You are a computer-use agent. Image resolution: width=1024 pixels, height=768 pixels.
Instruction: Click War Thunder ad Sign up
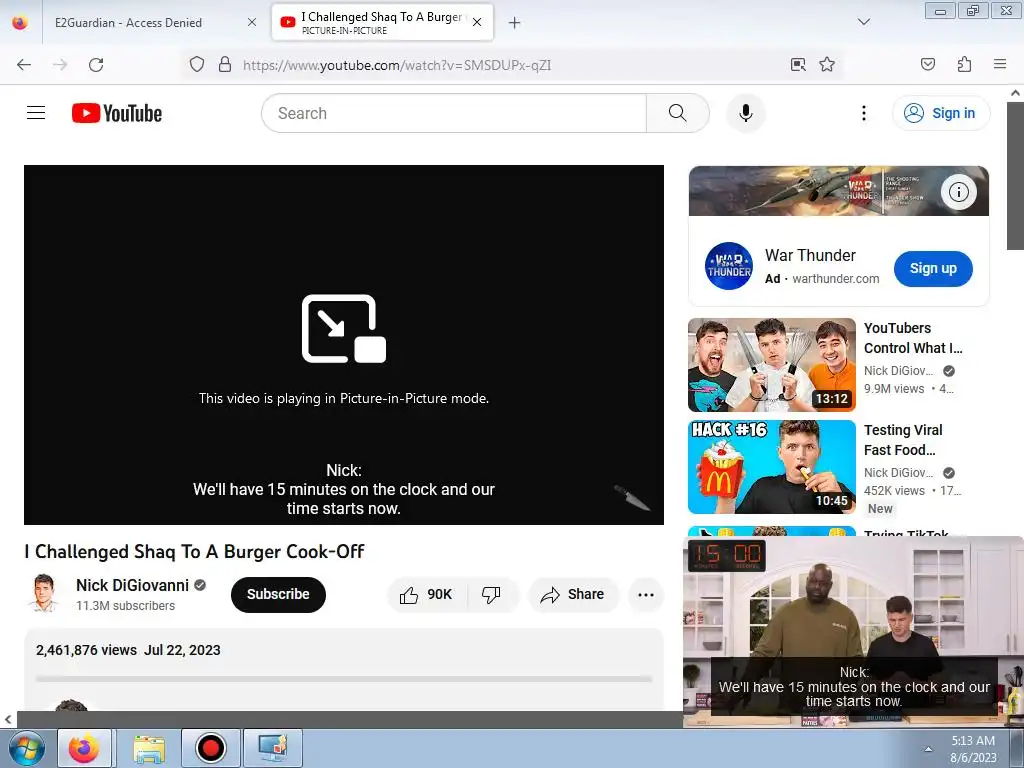click(933, 268)
